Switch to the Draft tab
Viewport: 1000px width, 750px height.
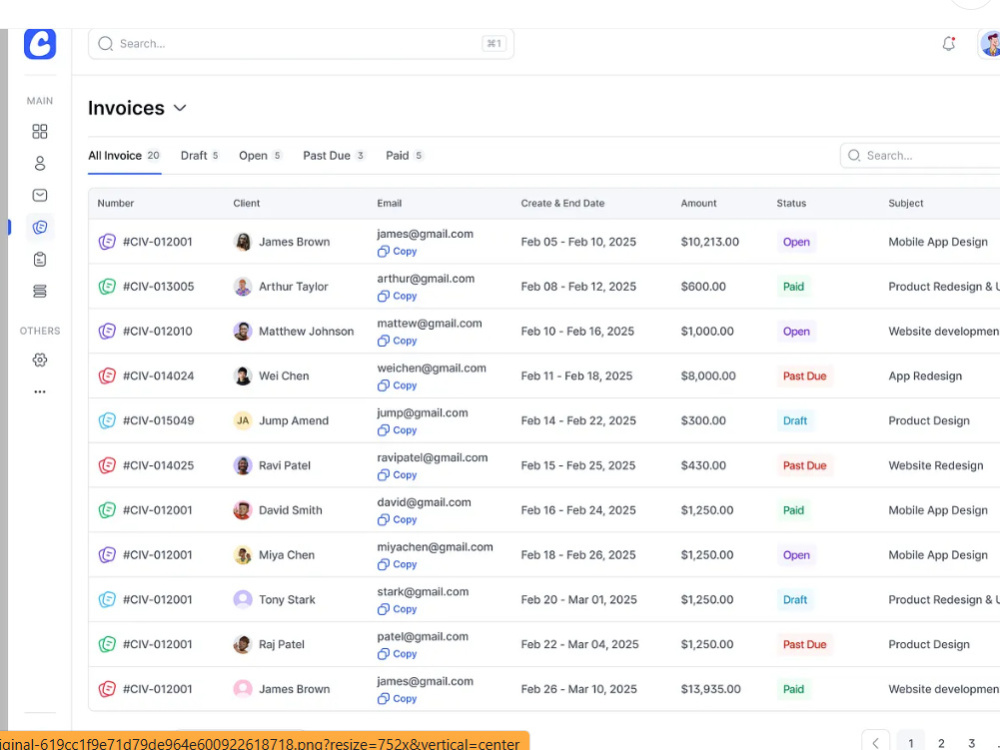coord(200,156)
